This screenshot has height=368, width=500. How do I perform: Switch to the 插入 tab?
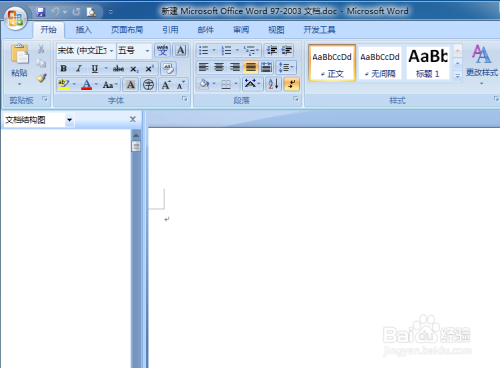pyautogui.click(x=83, y=30)
